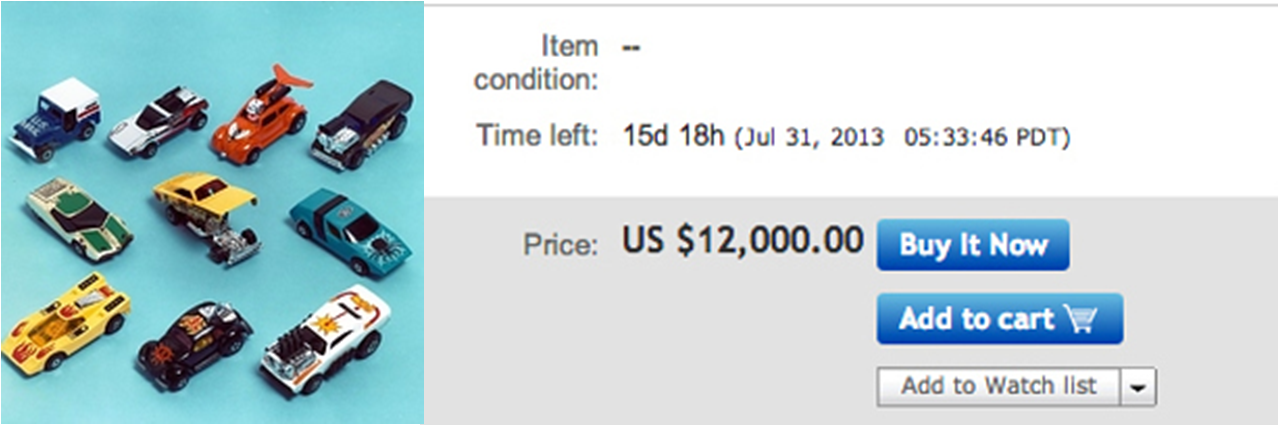Image resolution: width=1279 pixels, height=426 pixels.
Task: Expand the Watch list dropdown arrow
Action: coord(1138,386)
